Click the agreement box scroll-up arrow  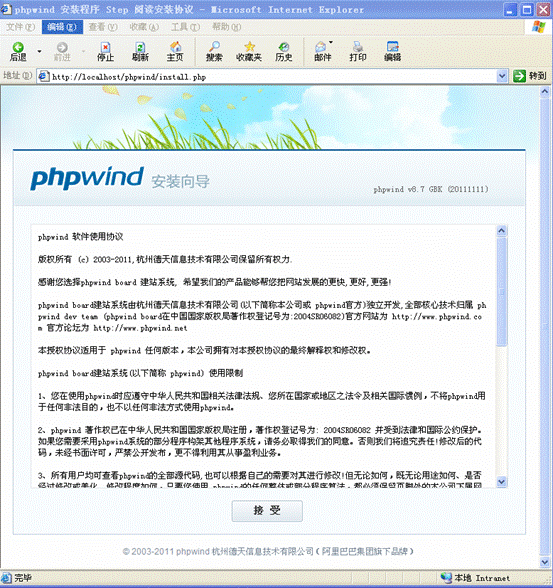[502, 231]
